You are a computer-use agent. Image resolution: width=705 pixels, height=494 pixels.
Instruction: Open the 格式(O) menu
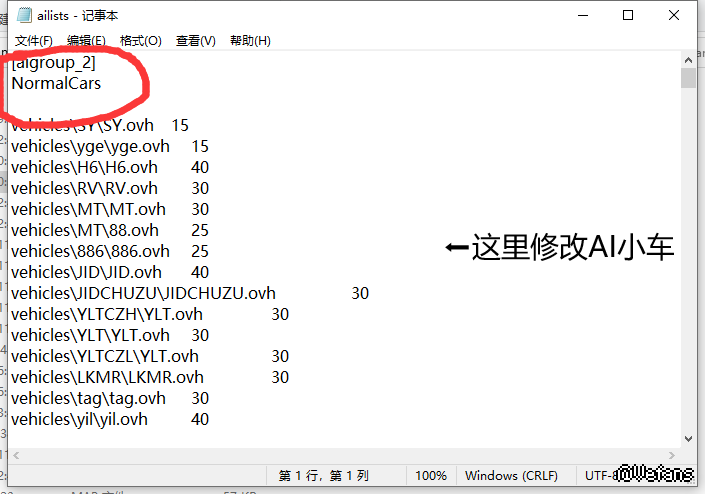(x=140, y=41)
